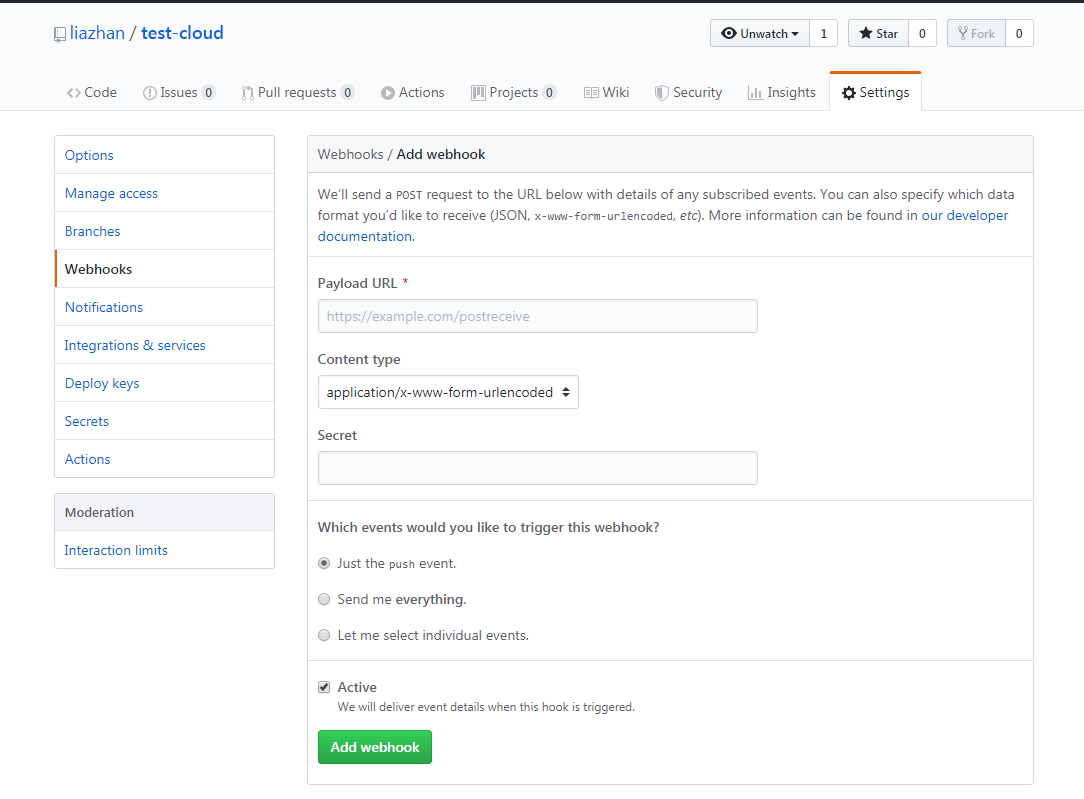Focus the Secret input field
This screenshot has width=1084, height=799.
coord(538,468)
